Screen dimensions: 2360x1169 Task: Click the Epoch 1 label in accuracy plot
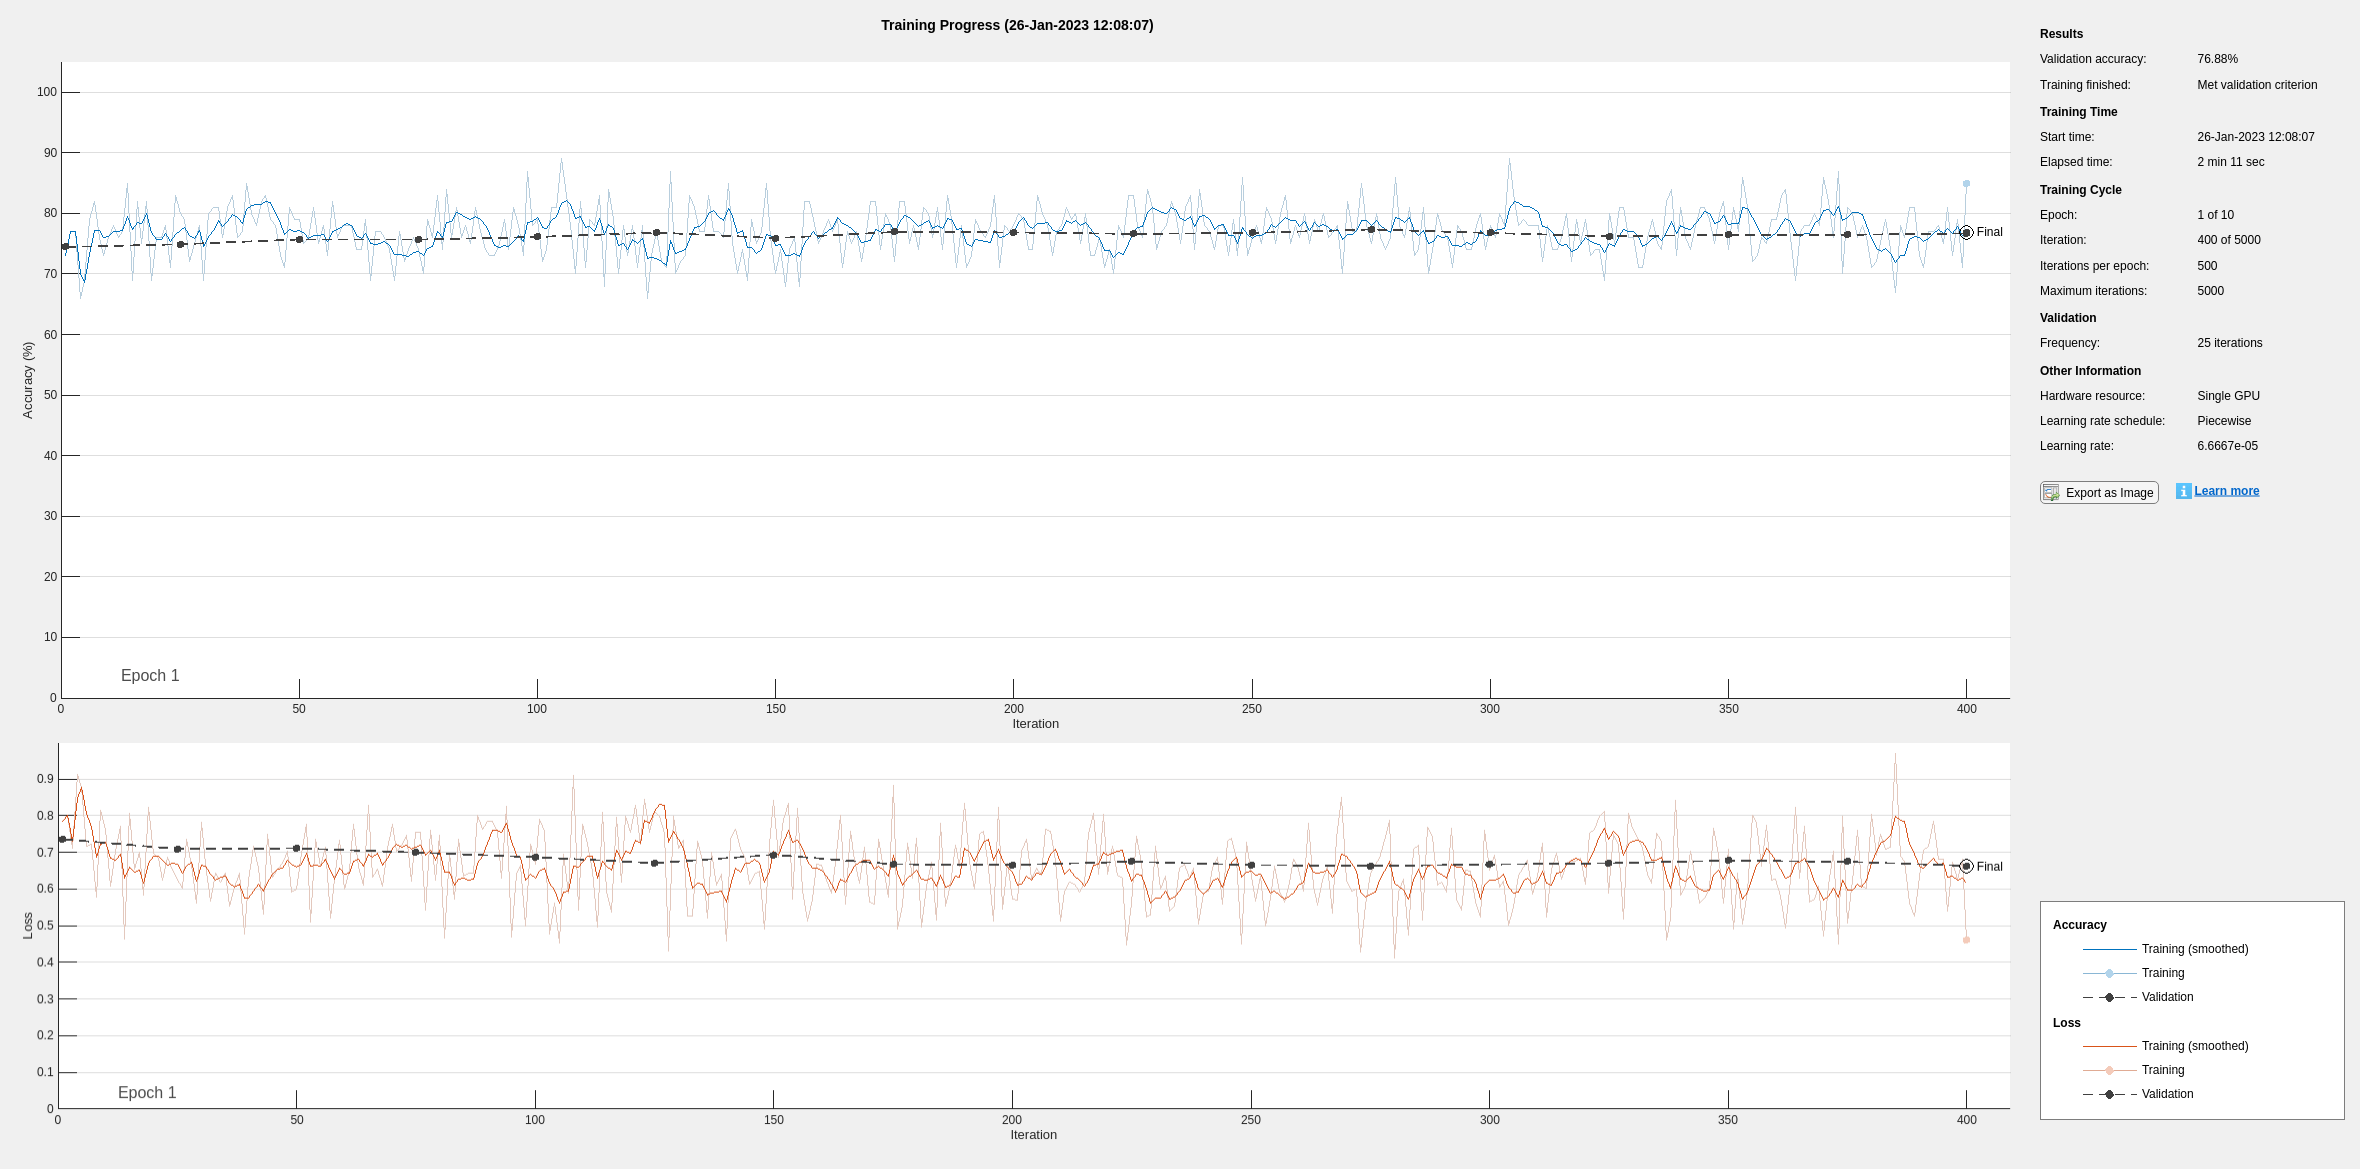coord(150,676)
